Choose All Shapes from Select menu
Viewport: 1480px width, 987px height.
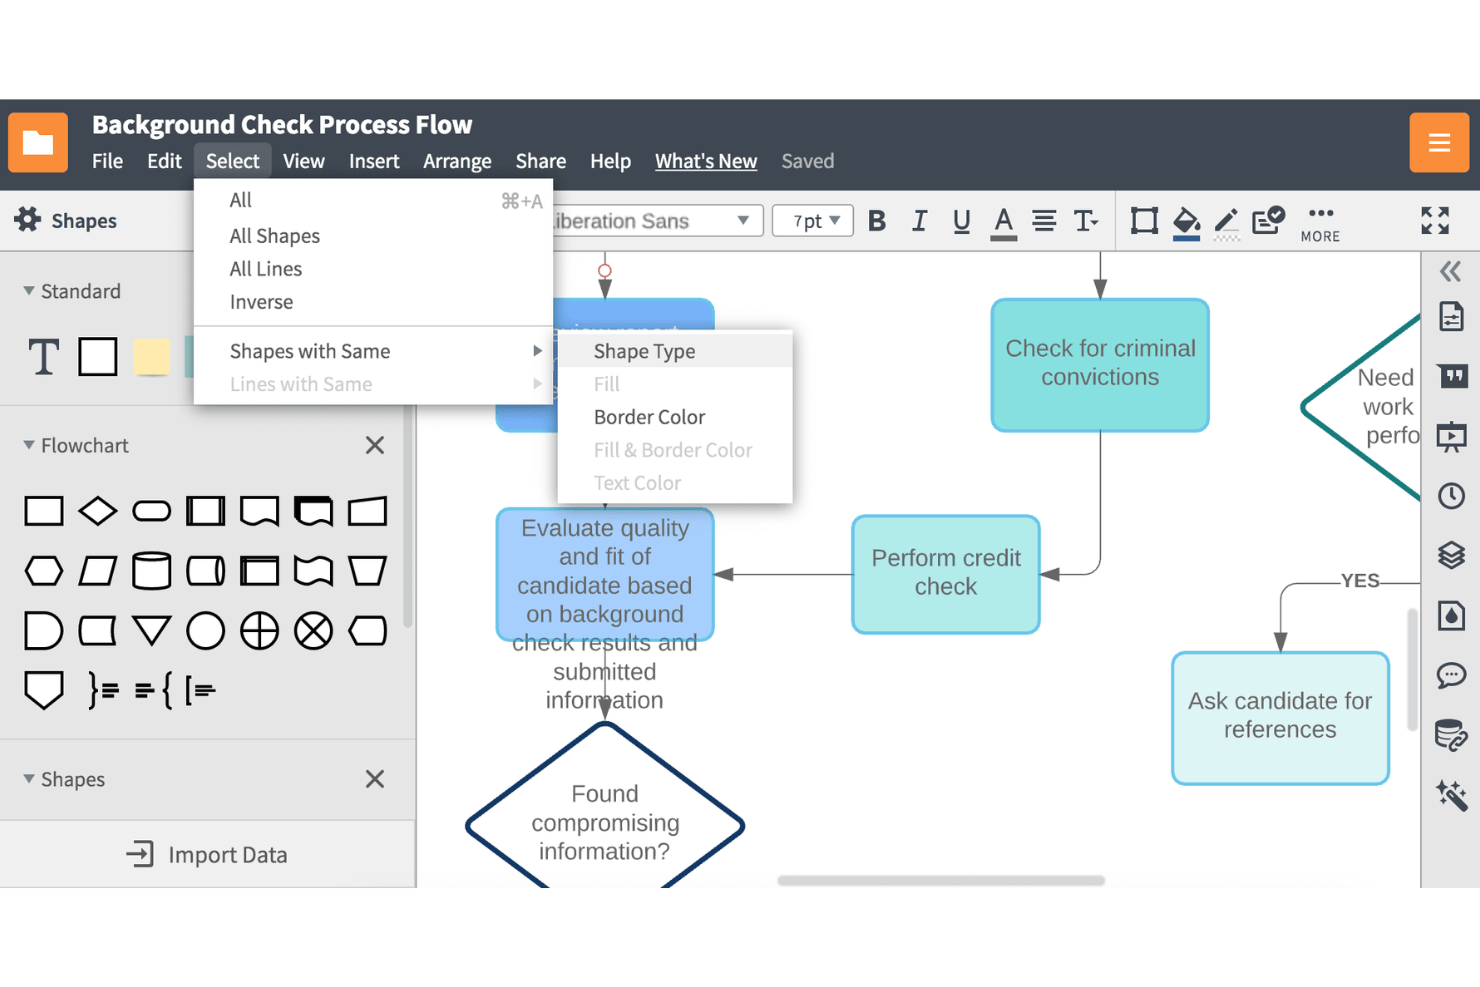374,236
